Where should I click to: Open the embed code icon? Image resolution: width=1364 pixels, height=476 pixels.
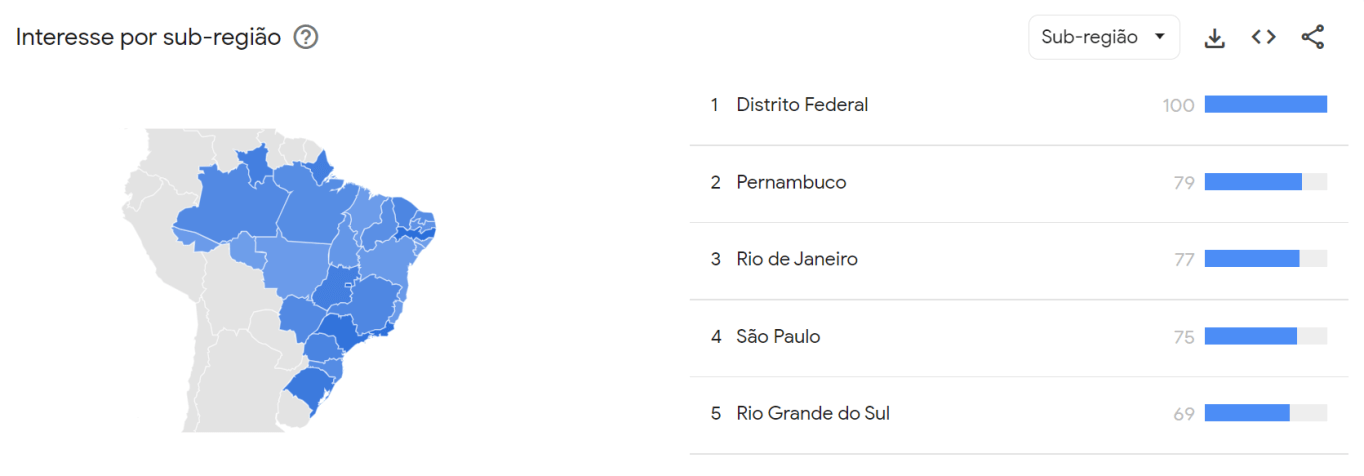(1263, 38)
